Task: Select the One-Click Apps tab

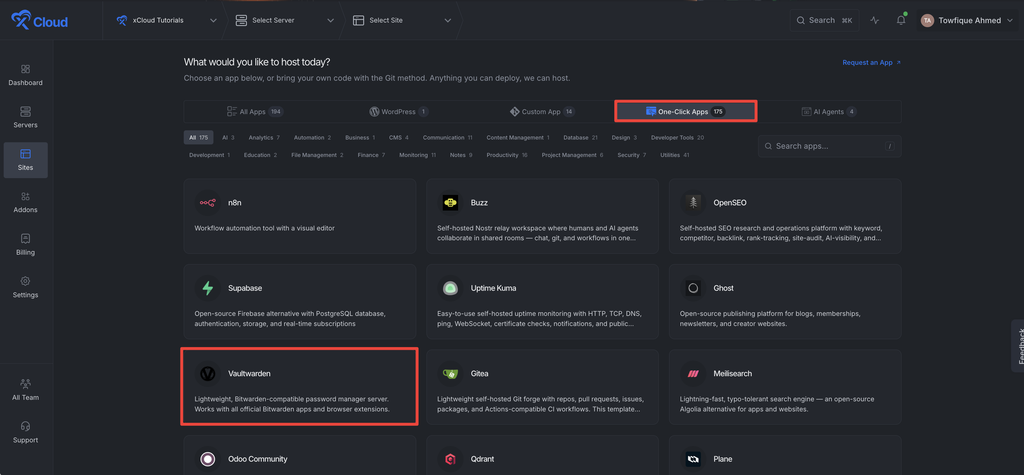Action: [x=686, y=112]
